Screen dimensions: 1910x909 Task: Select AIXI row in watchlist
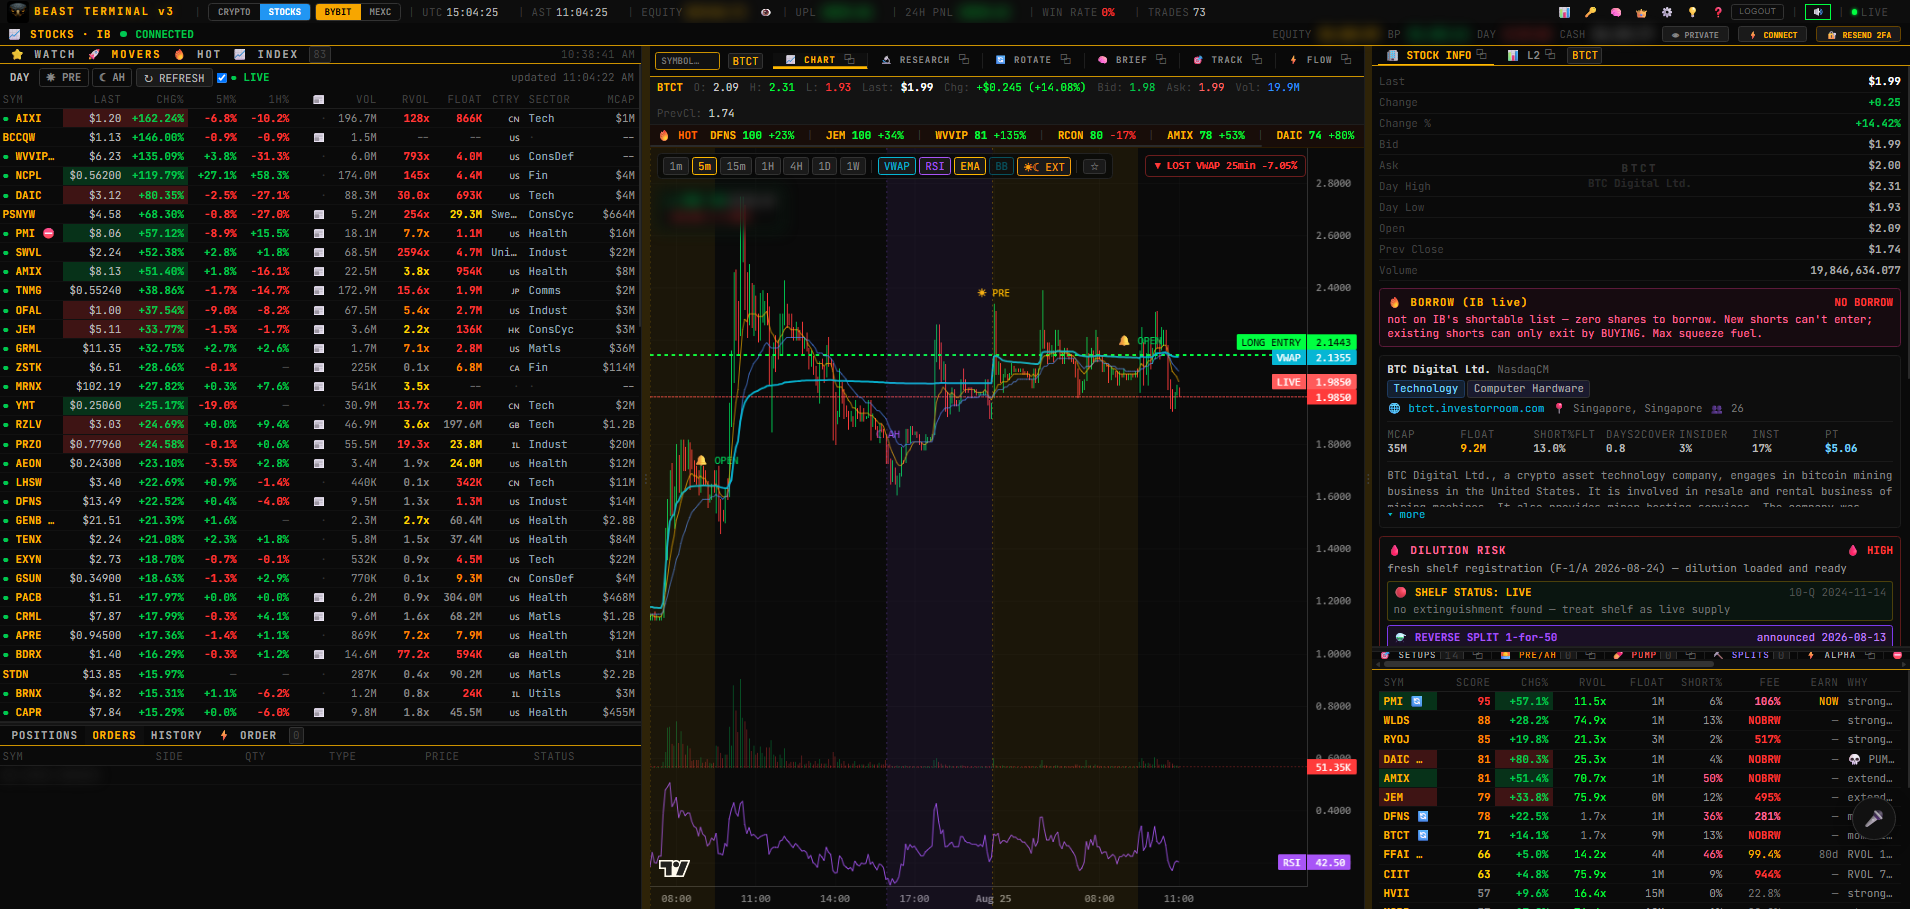tap(320, 118)
